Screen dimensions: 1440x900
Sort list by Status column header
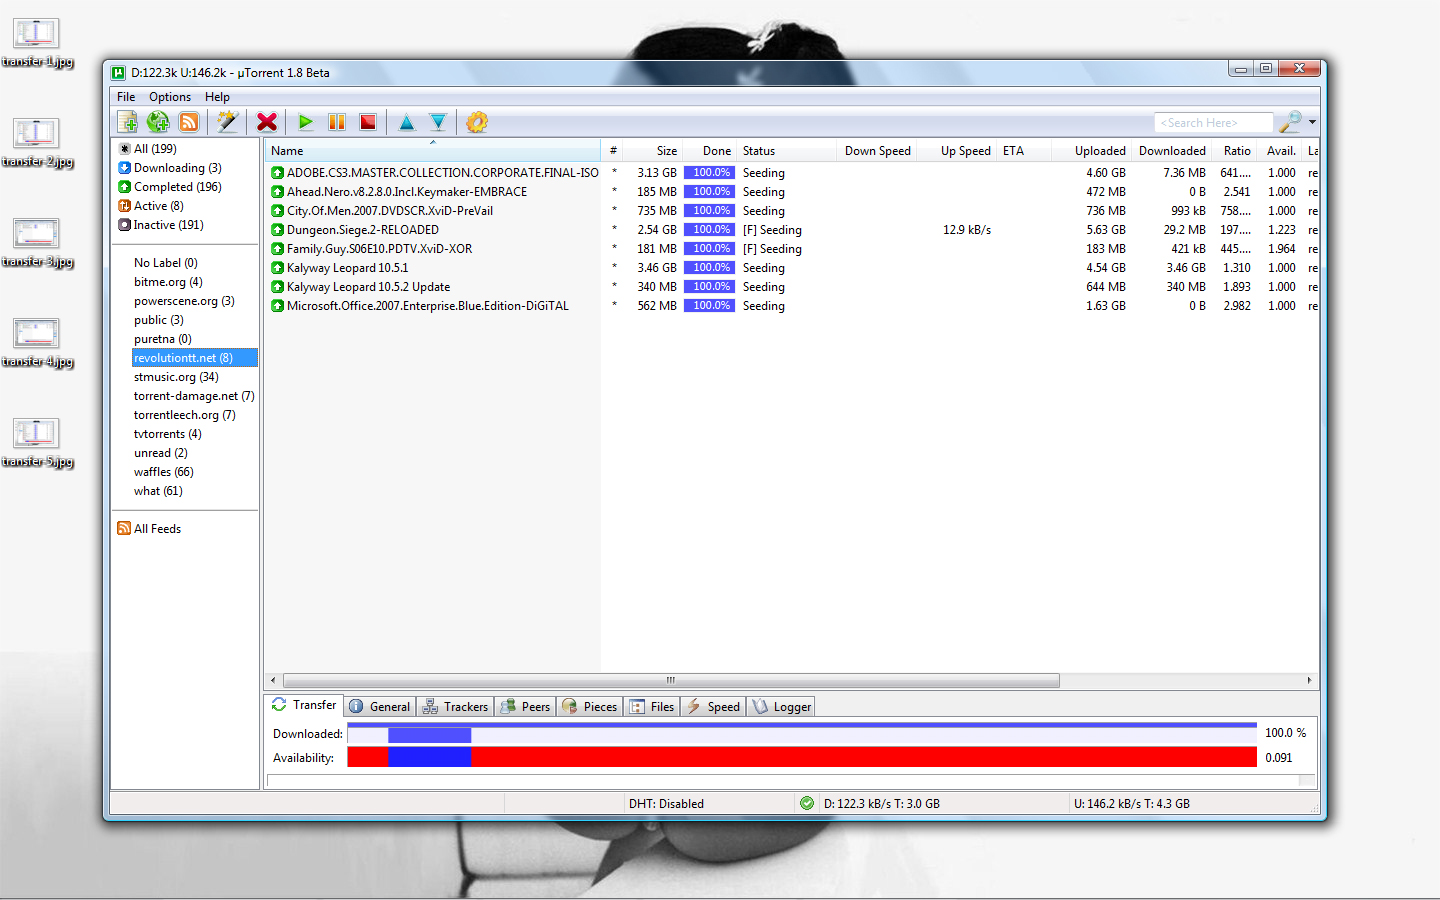pos(787,151)
